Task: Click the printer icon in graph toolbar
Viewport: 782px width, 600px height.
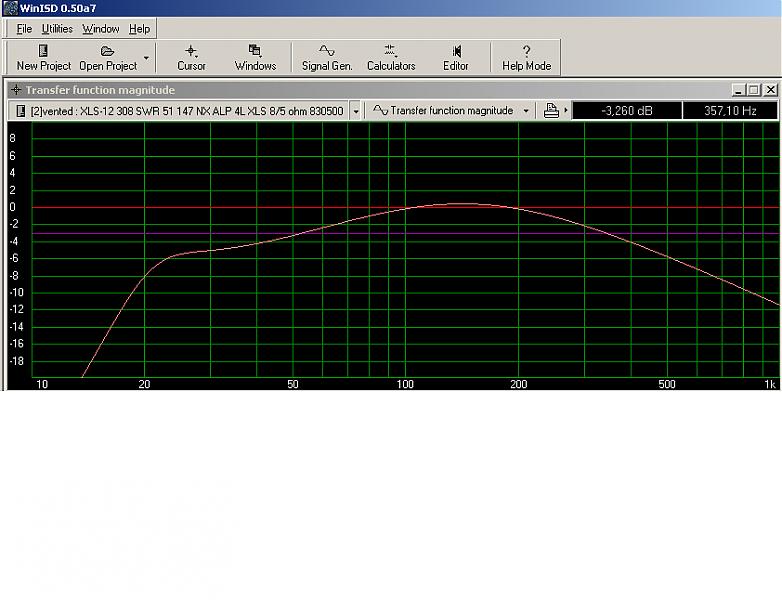Action: pos(551,111)
